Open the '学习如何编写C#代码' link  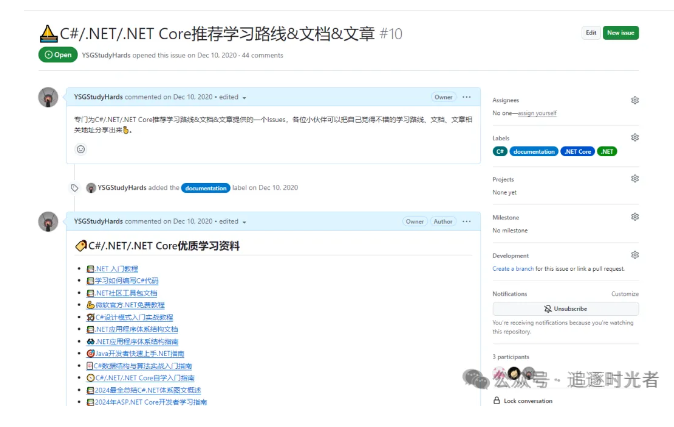(123, 281)
